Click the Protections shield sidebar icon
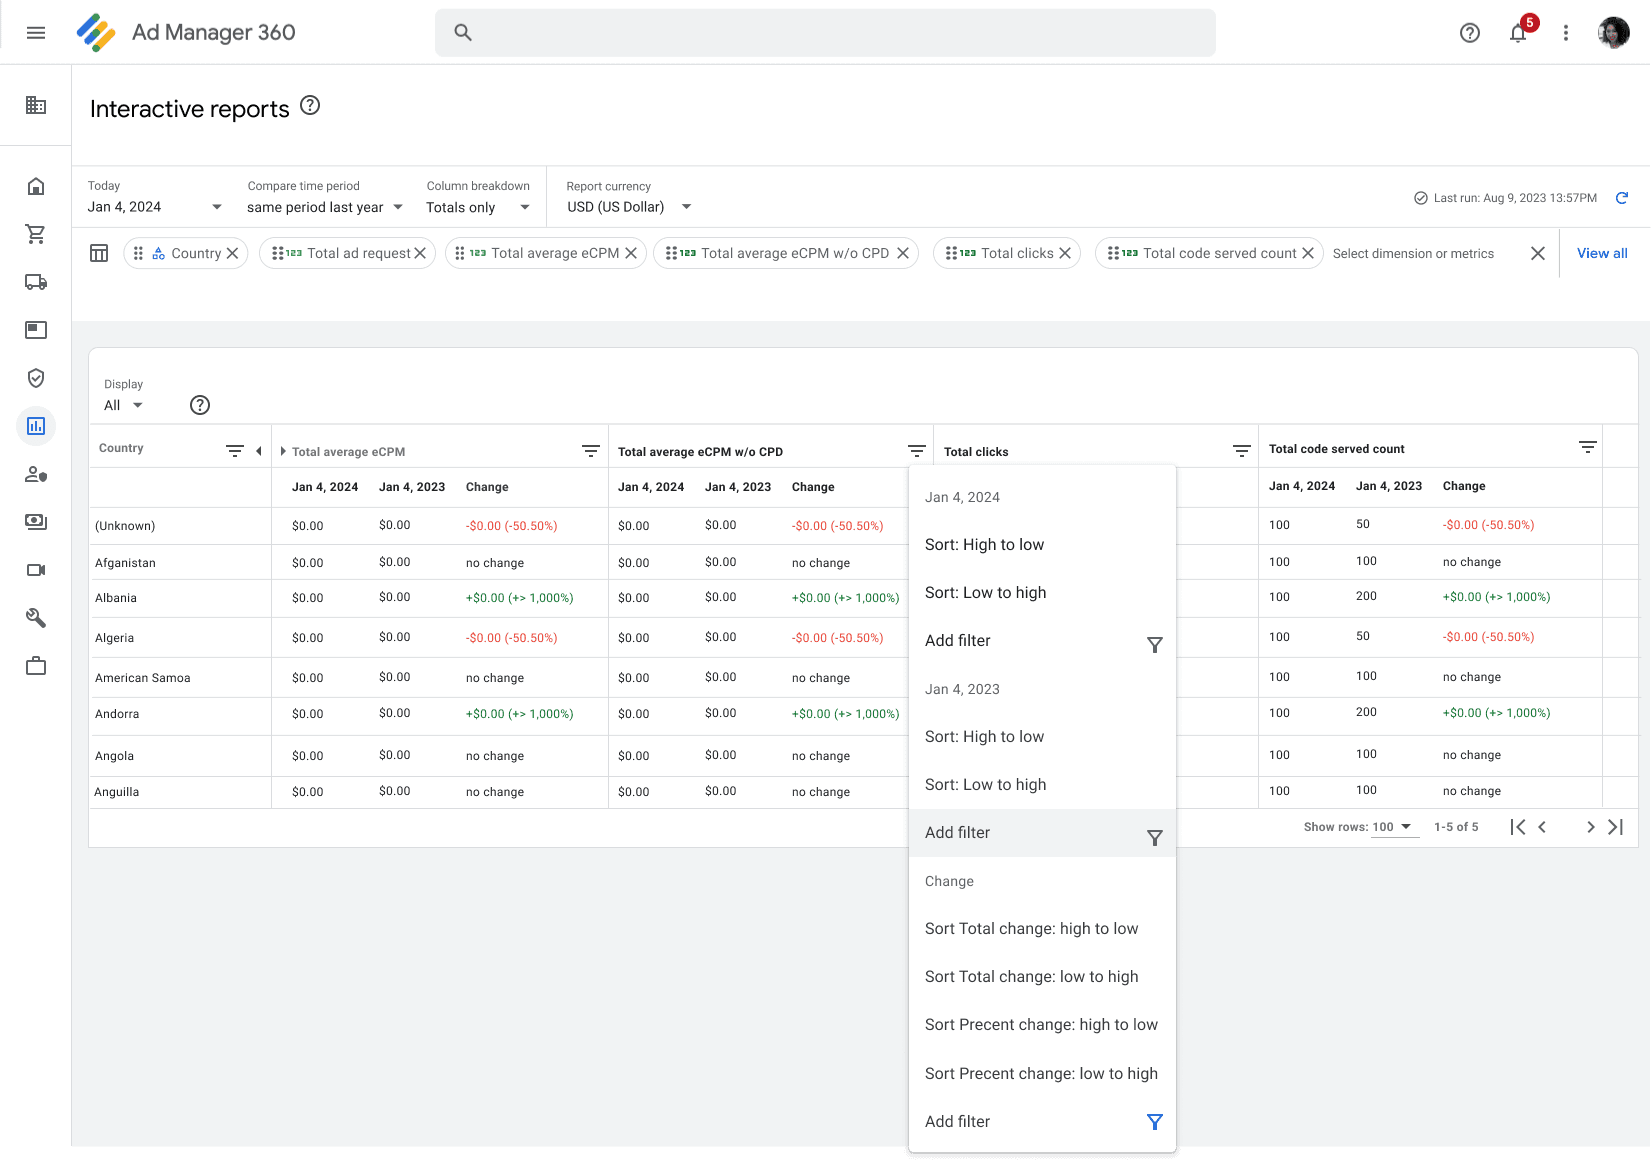The width and height of the screenshot is (1651, 1162). pyautogui.click(x=36, y=378)
